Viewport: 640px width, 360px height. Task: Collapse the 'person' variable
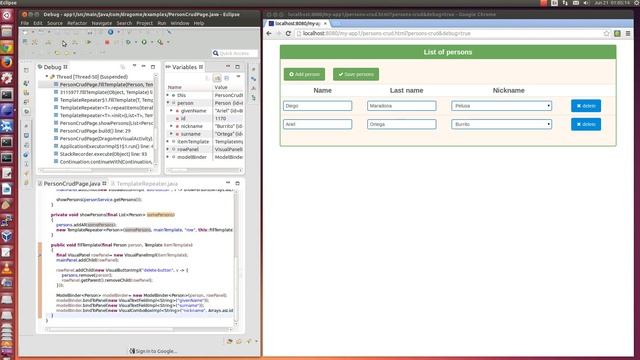168,103
